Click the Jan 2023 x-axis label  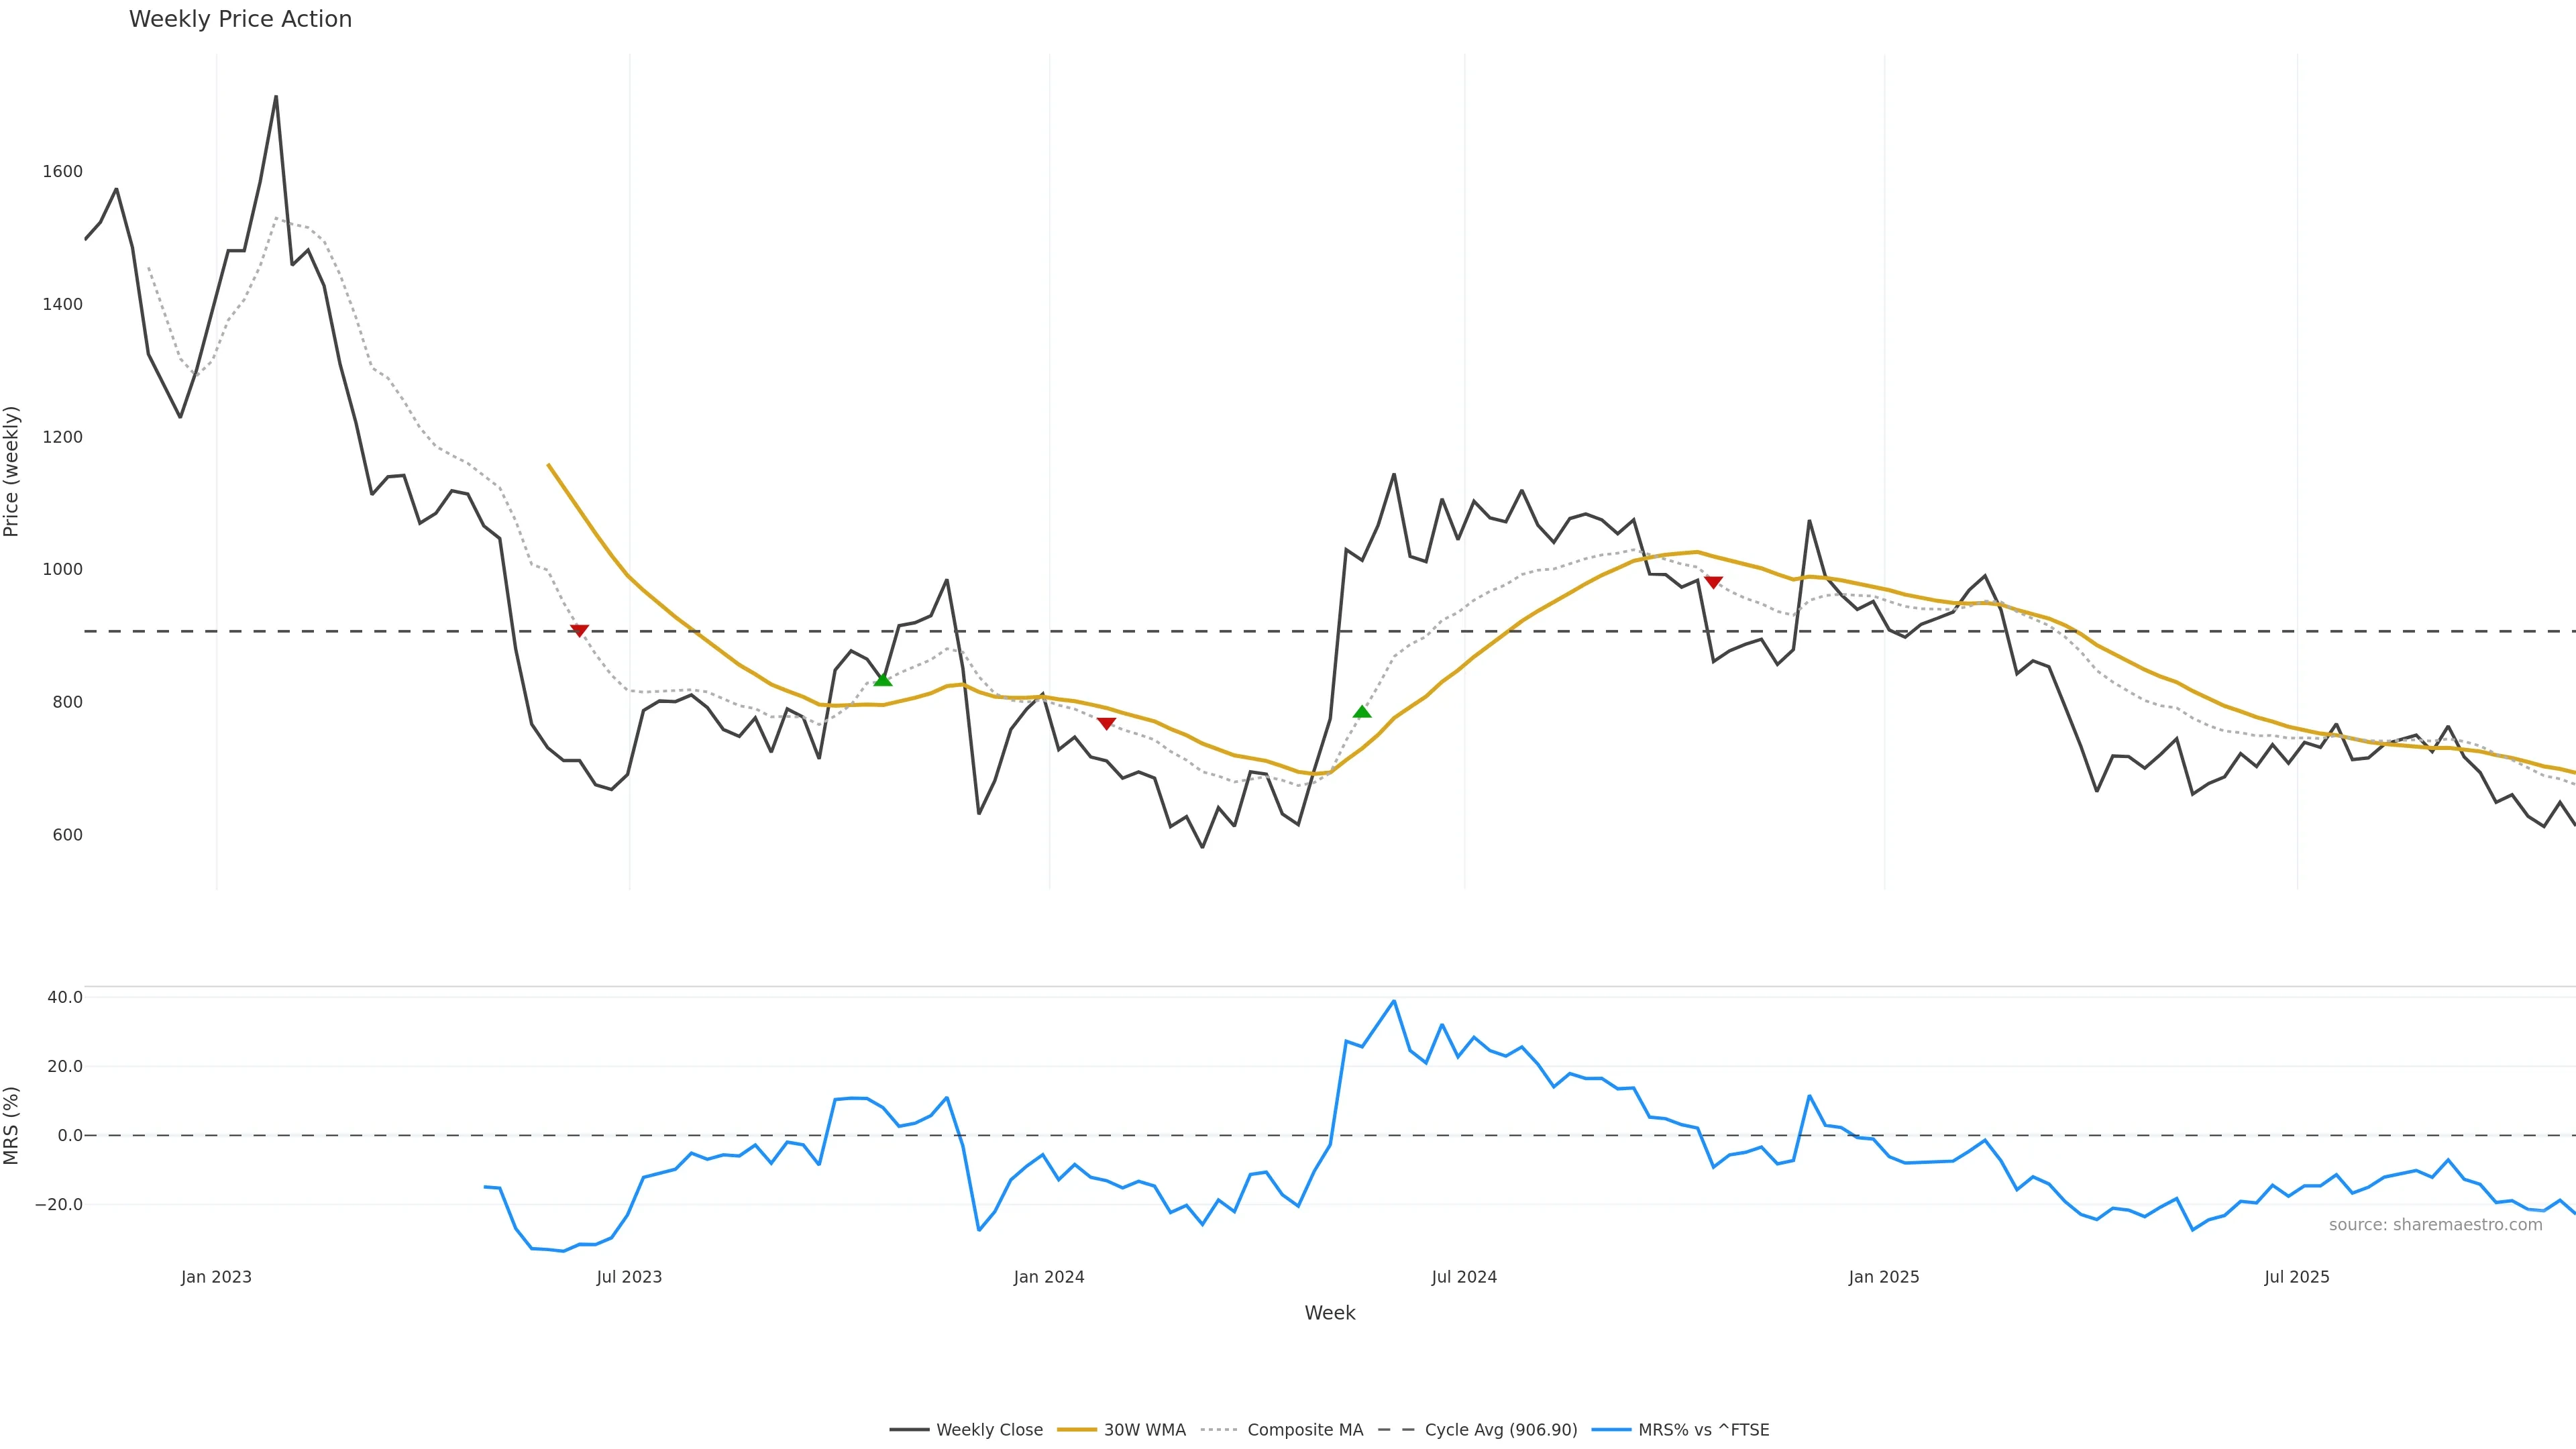coord(216,1277)
